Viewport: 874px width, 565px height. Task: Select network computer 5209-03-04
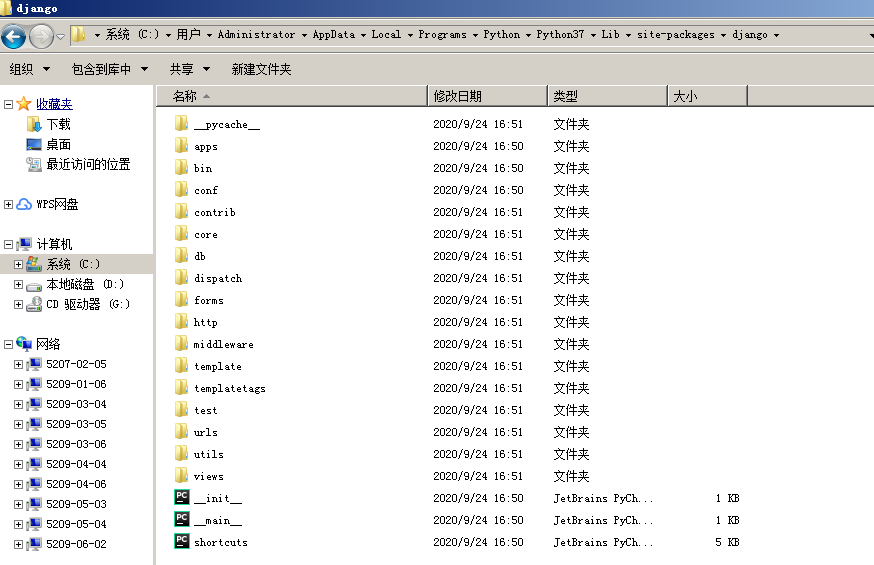76,404
